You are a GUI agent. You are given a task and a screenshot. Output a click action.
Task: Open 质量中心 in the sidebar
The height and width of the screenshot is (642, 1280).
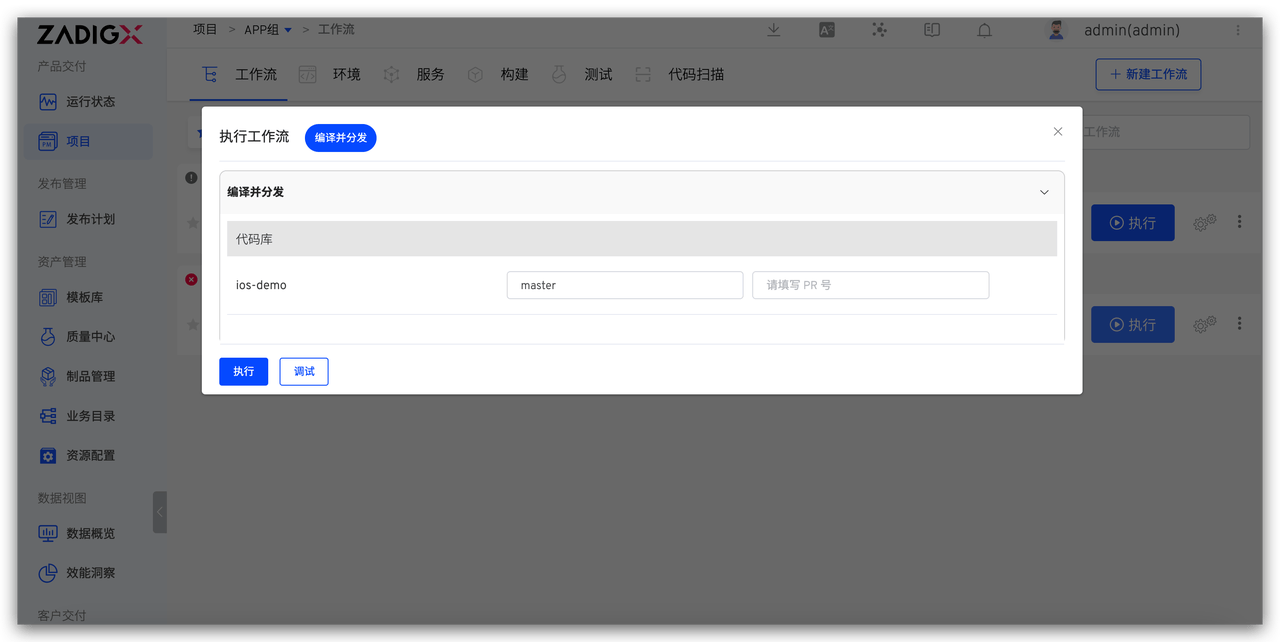tap(90, 337)
